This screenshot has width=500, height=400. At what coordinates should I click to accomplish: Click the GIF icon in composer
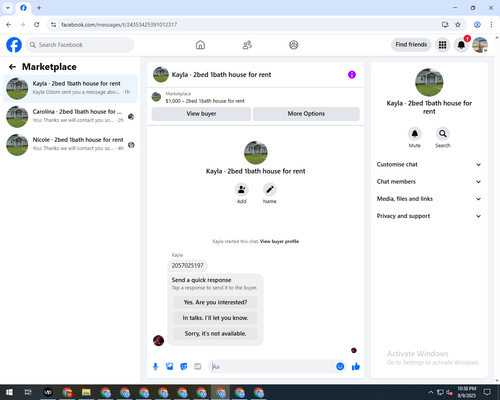198,367
